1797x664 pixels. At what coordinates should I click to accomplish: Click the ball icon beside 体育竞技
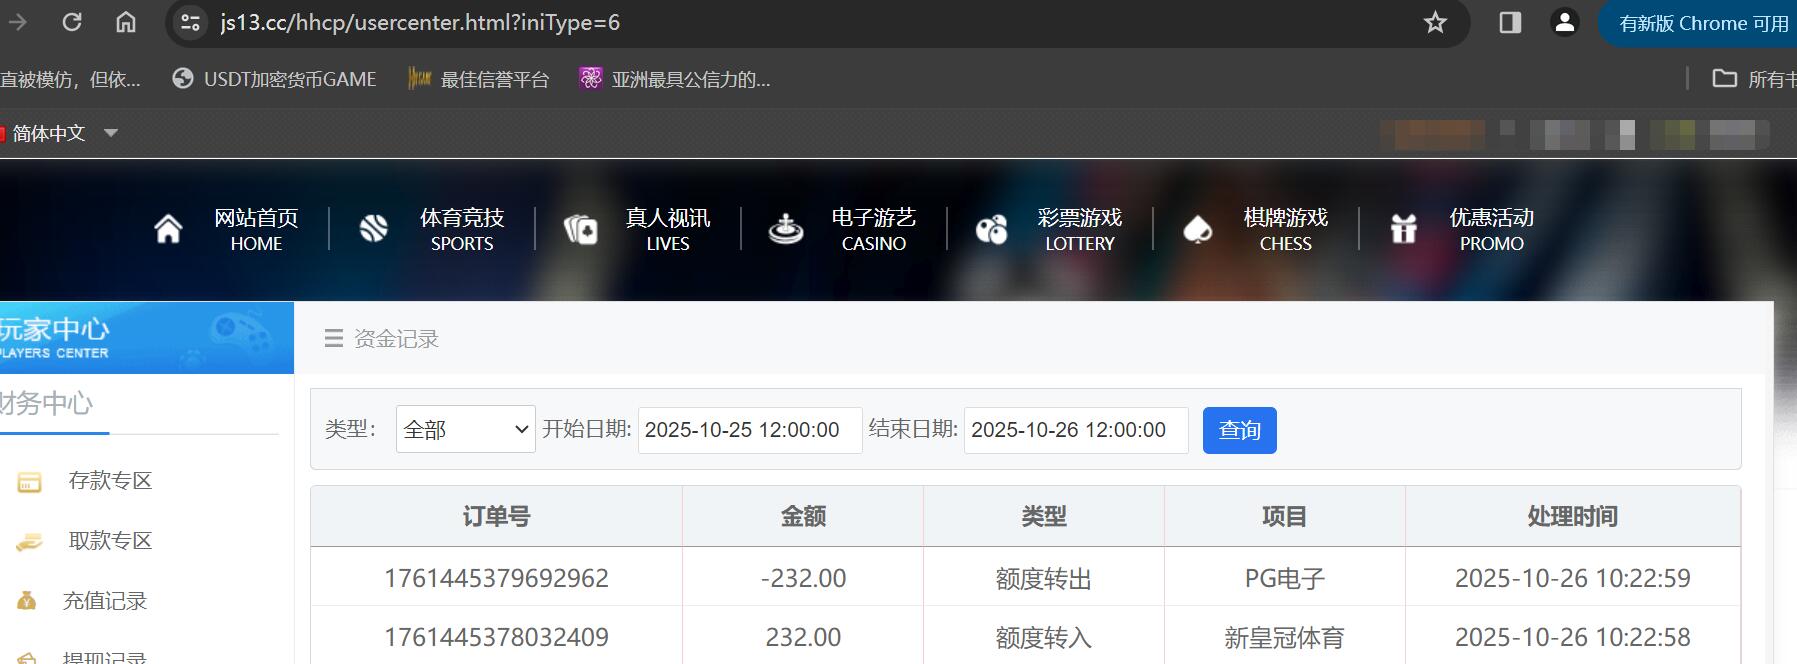[x=374, y=229]
